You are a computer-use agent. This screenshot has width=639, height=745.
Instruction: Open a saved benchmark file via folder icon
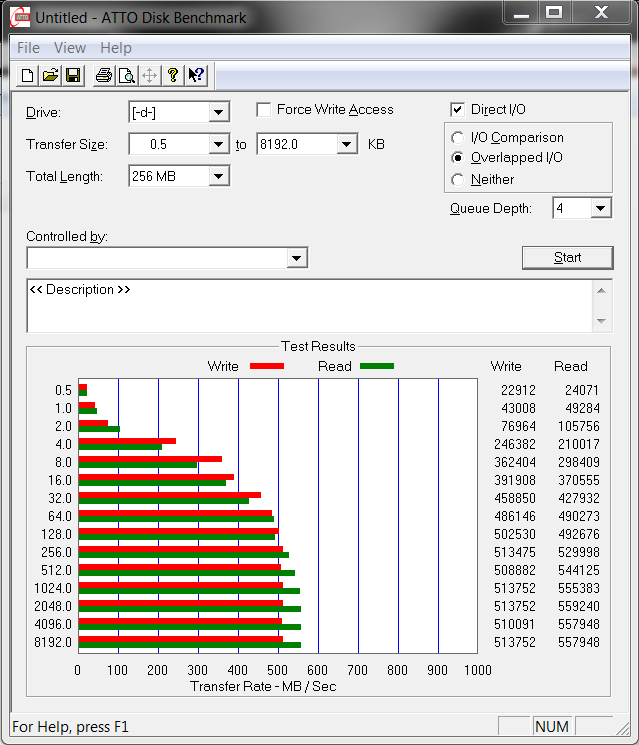(x=50, y=75)
